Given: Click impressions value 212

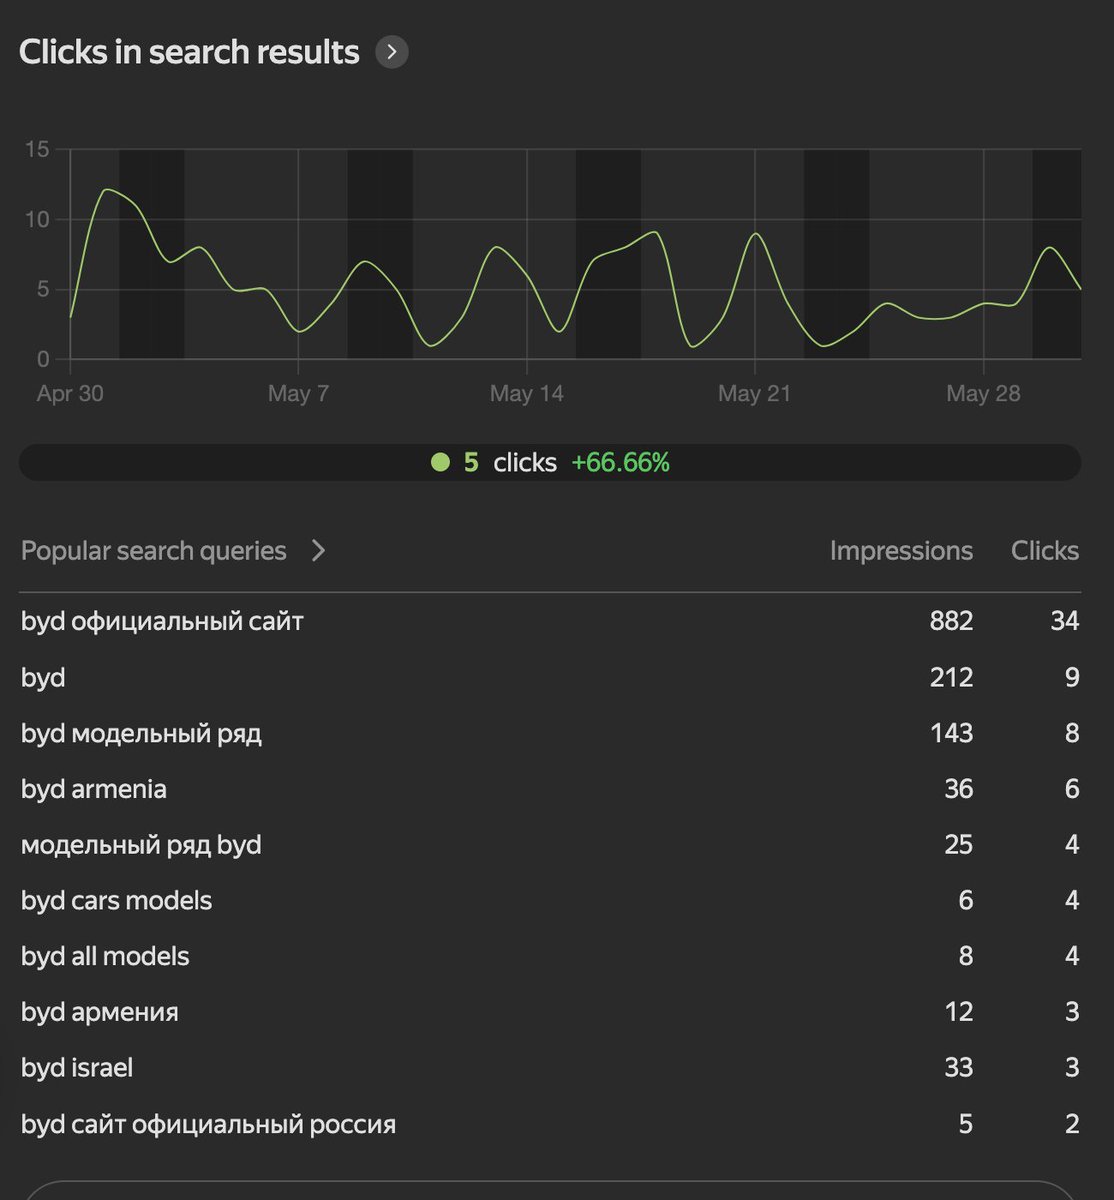Looking at the screenshot, I should (951, 677).
